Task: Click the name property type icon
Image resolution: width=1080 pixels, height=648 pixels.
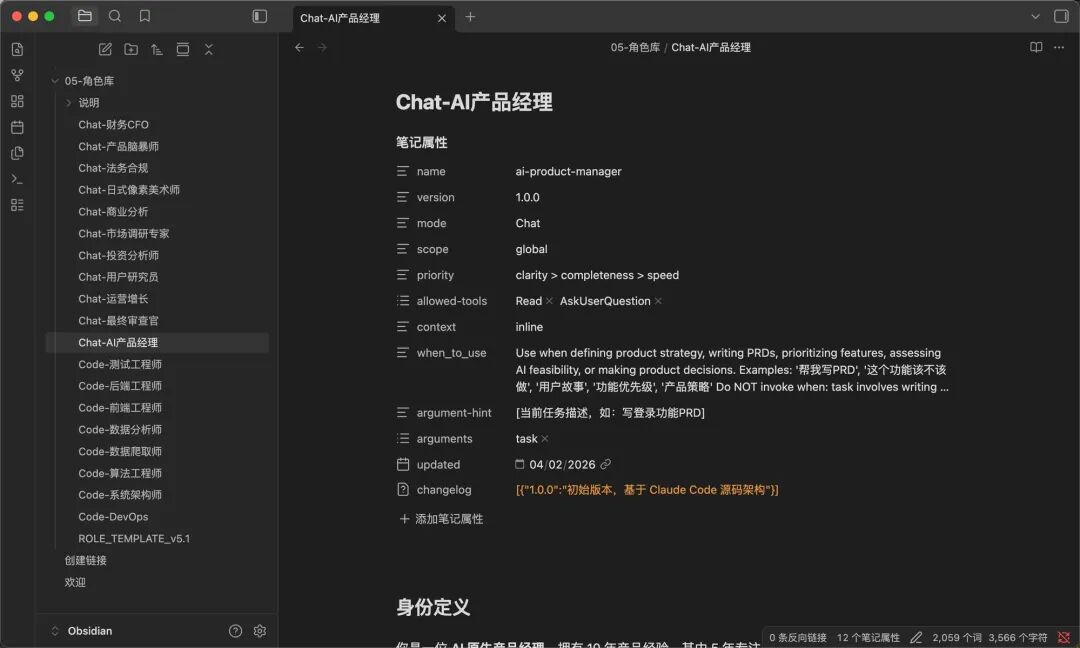Action: click(x=403, y=171)
